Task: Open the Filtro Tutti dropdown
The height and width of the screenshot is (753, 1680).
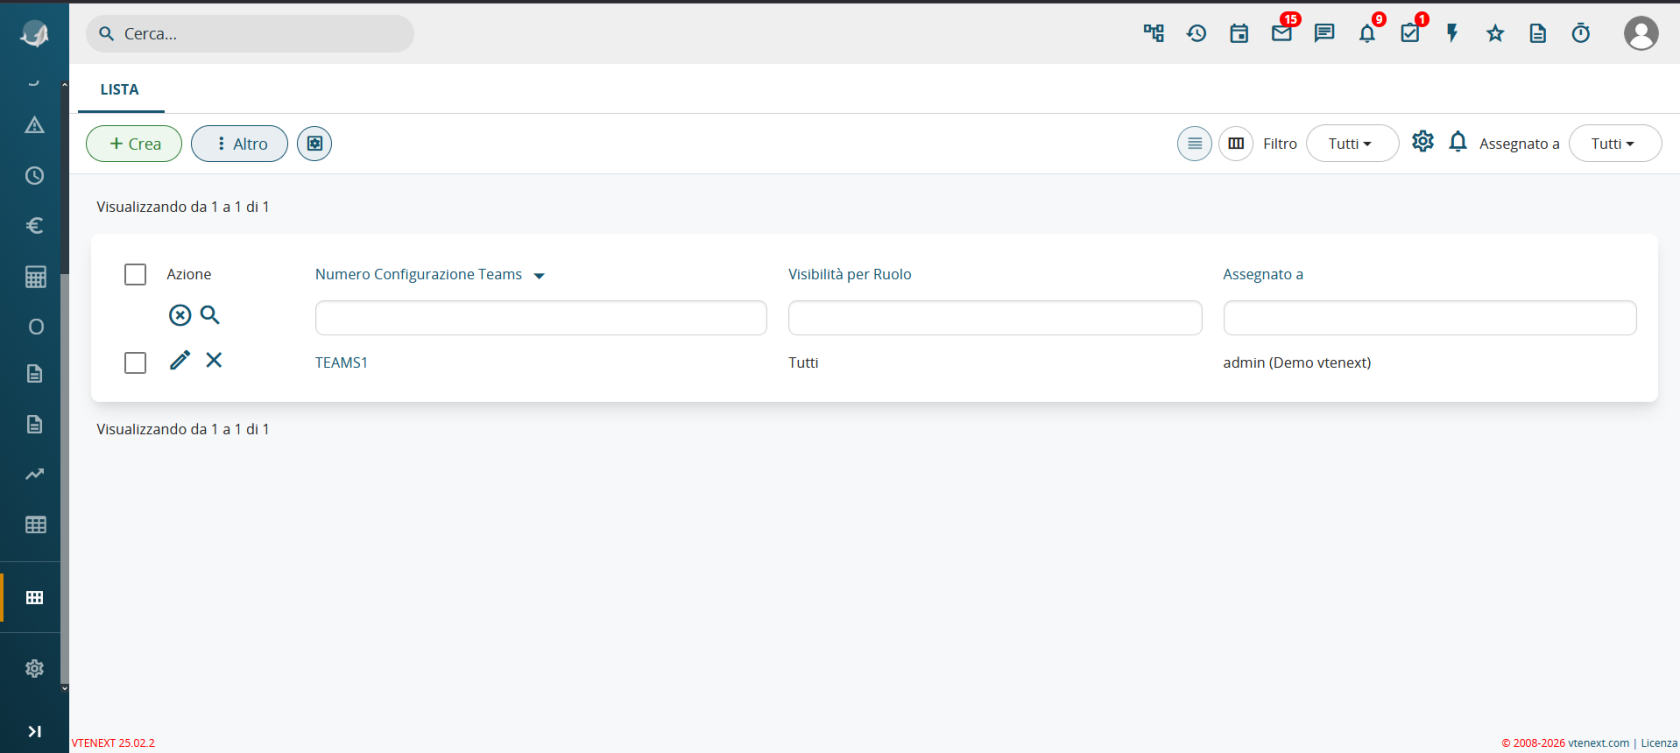Action: pos(1352,143)
